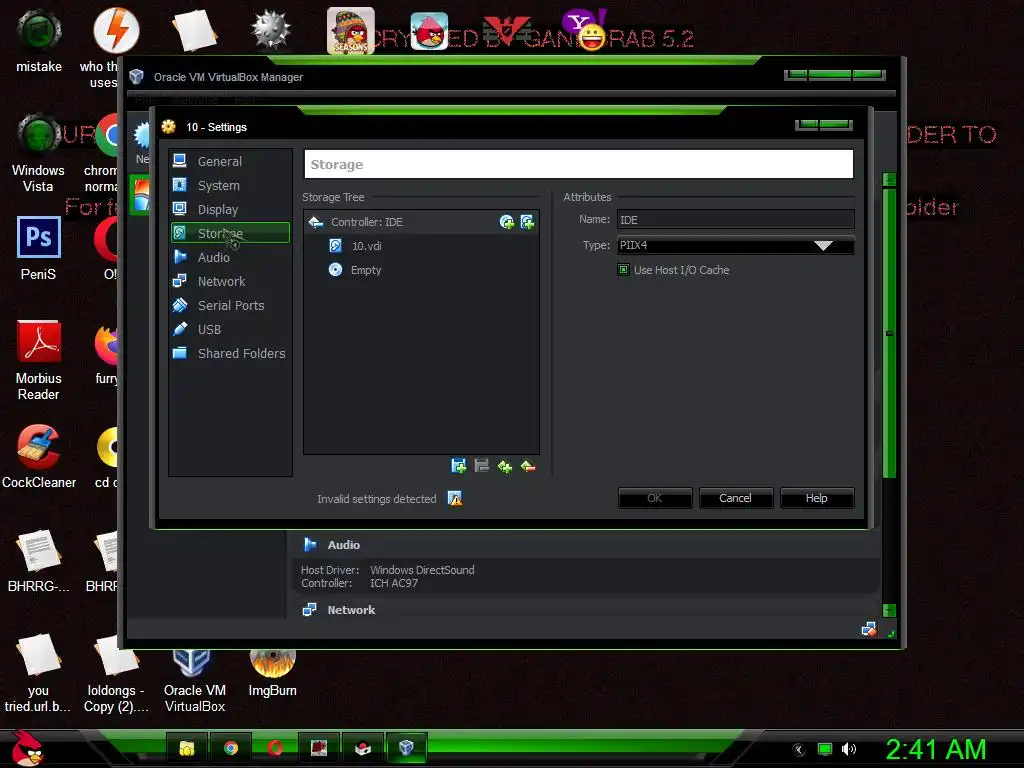Show hidden tray icons arrow
Screen dimensions: 1024x768
799,750
